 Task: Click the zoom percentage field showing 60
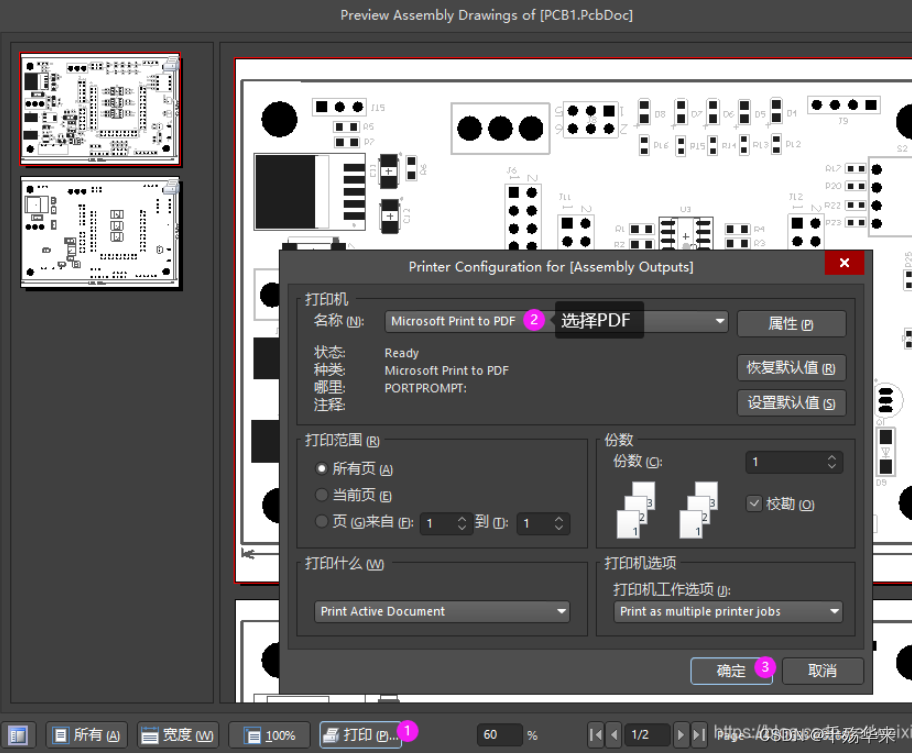(499, 735)
